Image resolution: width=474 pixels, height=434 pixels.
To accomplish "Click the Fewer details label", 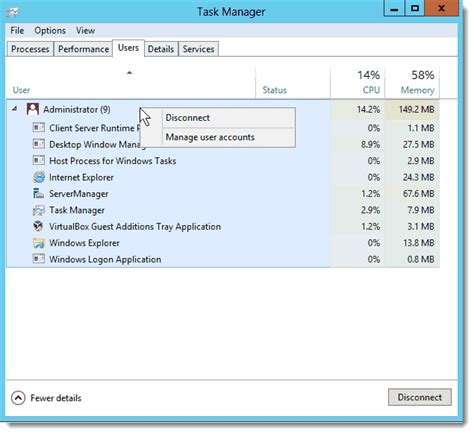I will [x=56, y=398].
